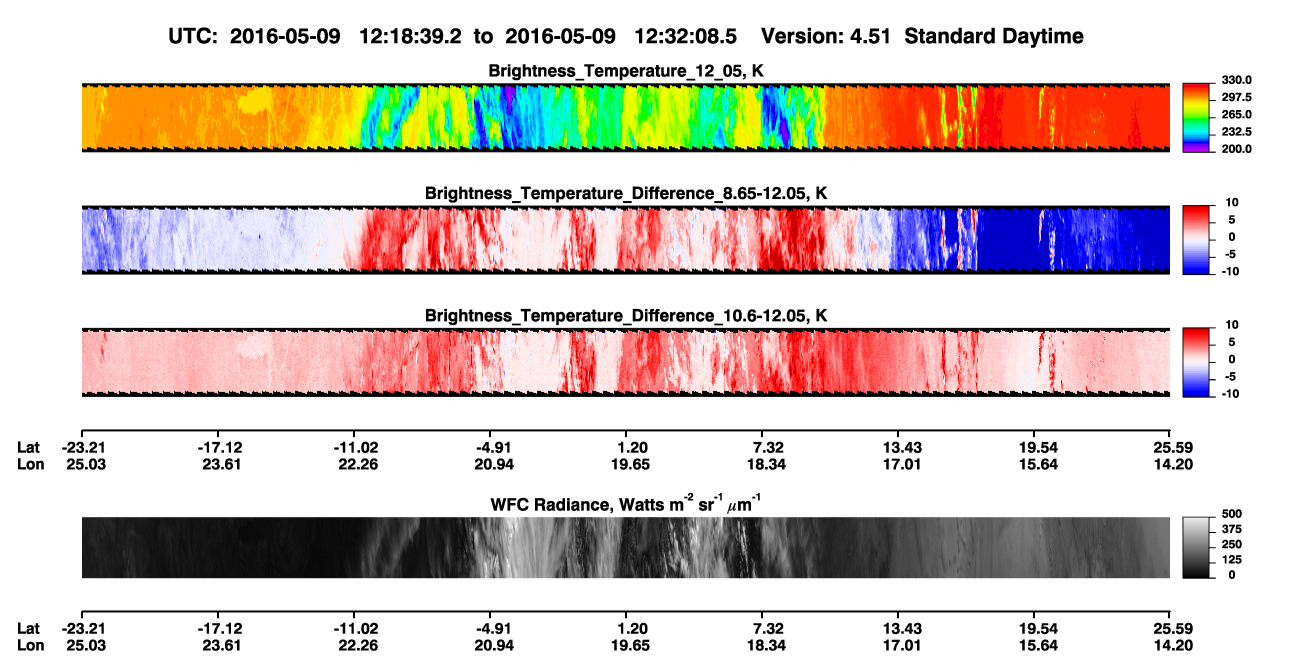Click the rainbow colorbar for Brightness Temperature
This screenshot has width=1300, height=667.
(1196, 118)
